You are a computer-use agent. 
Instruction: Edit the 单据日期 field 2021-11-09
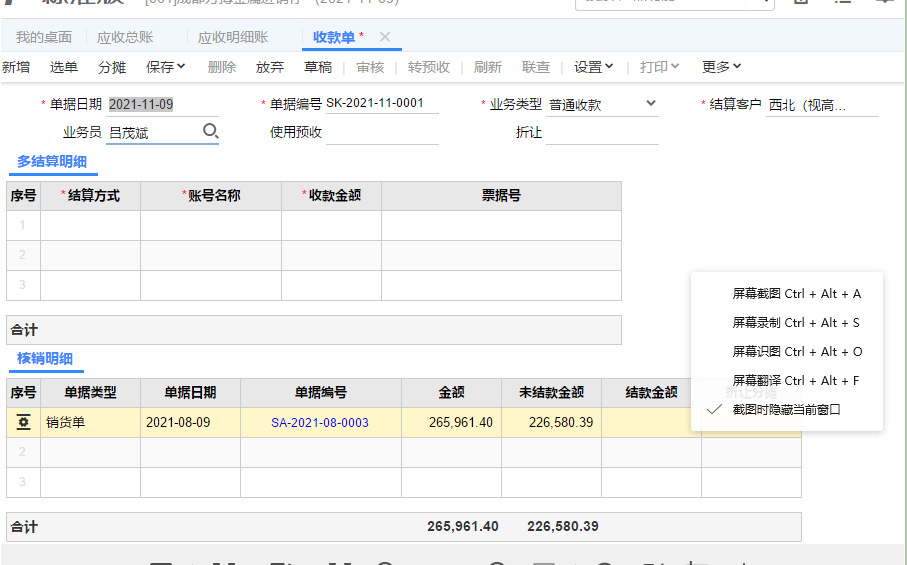click(163, 104)
